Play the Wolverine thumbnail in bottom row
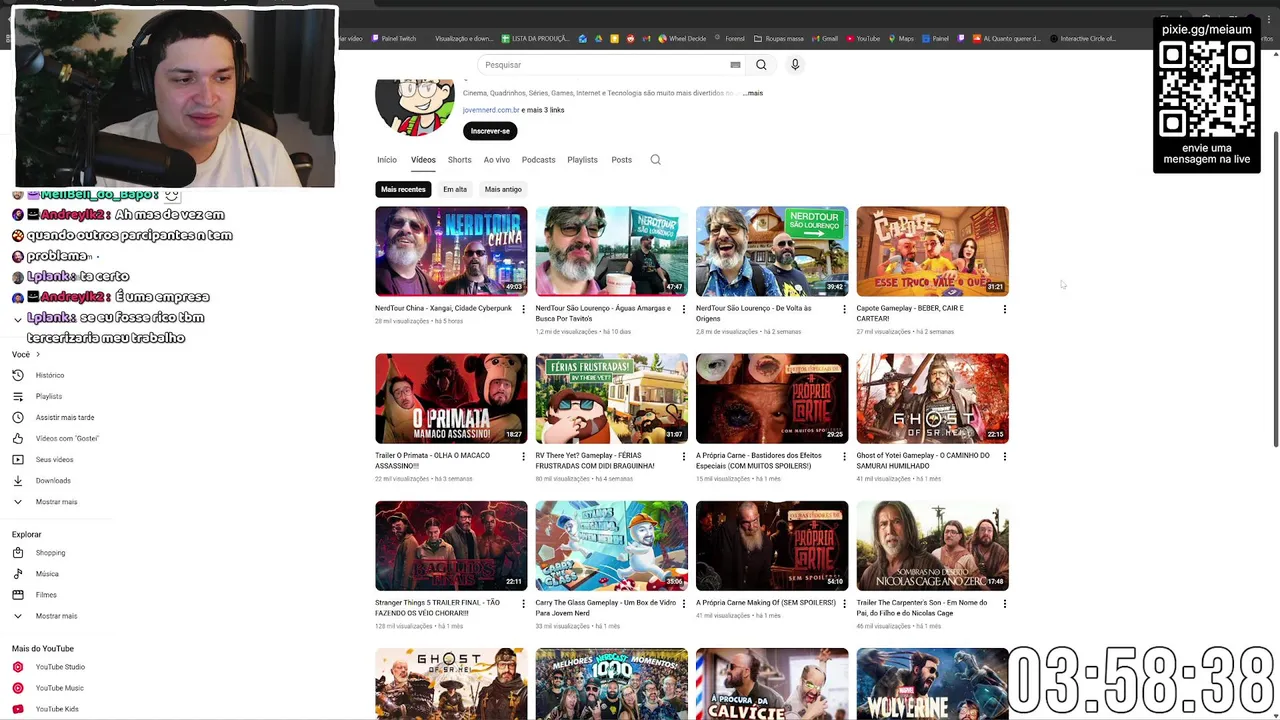The width and height of the screenshot is (1280, 720). [932, 683]
